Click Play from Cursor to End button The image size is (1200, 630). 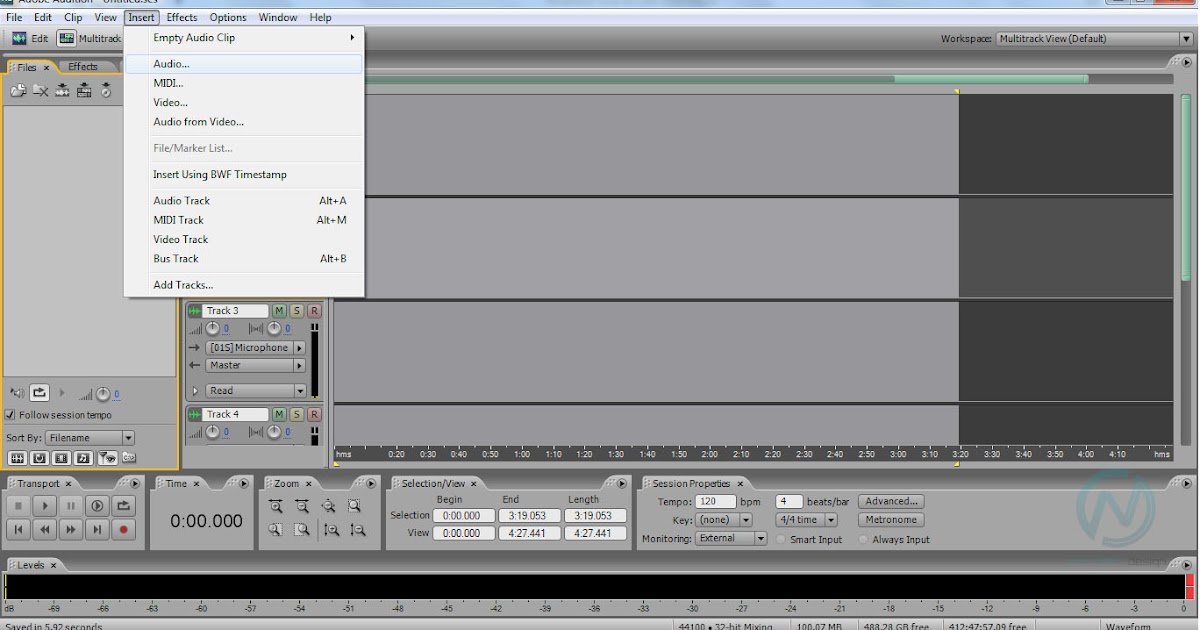click(97, 506)
